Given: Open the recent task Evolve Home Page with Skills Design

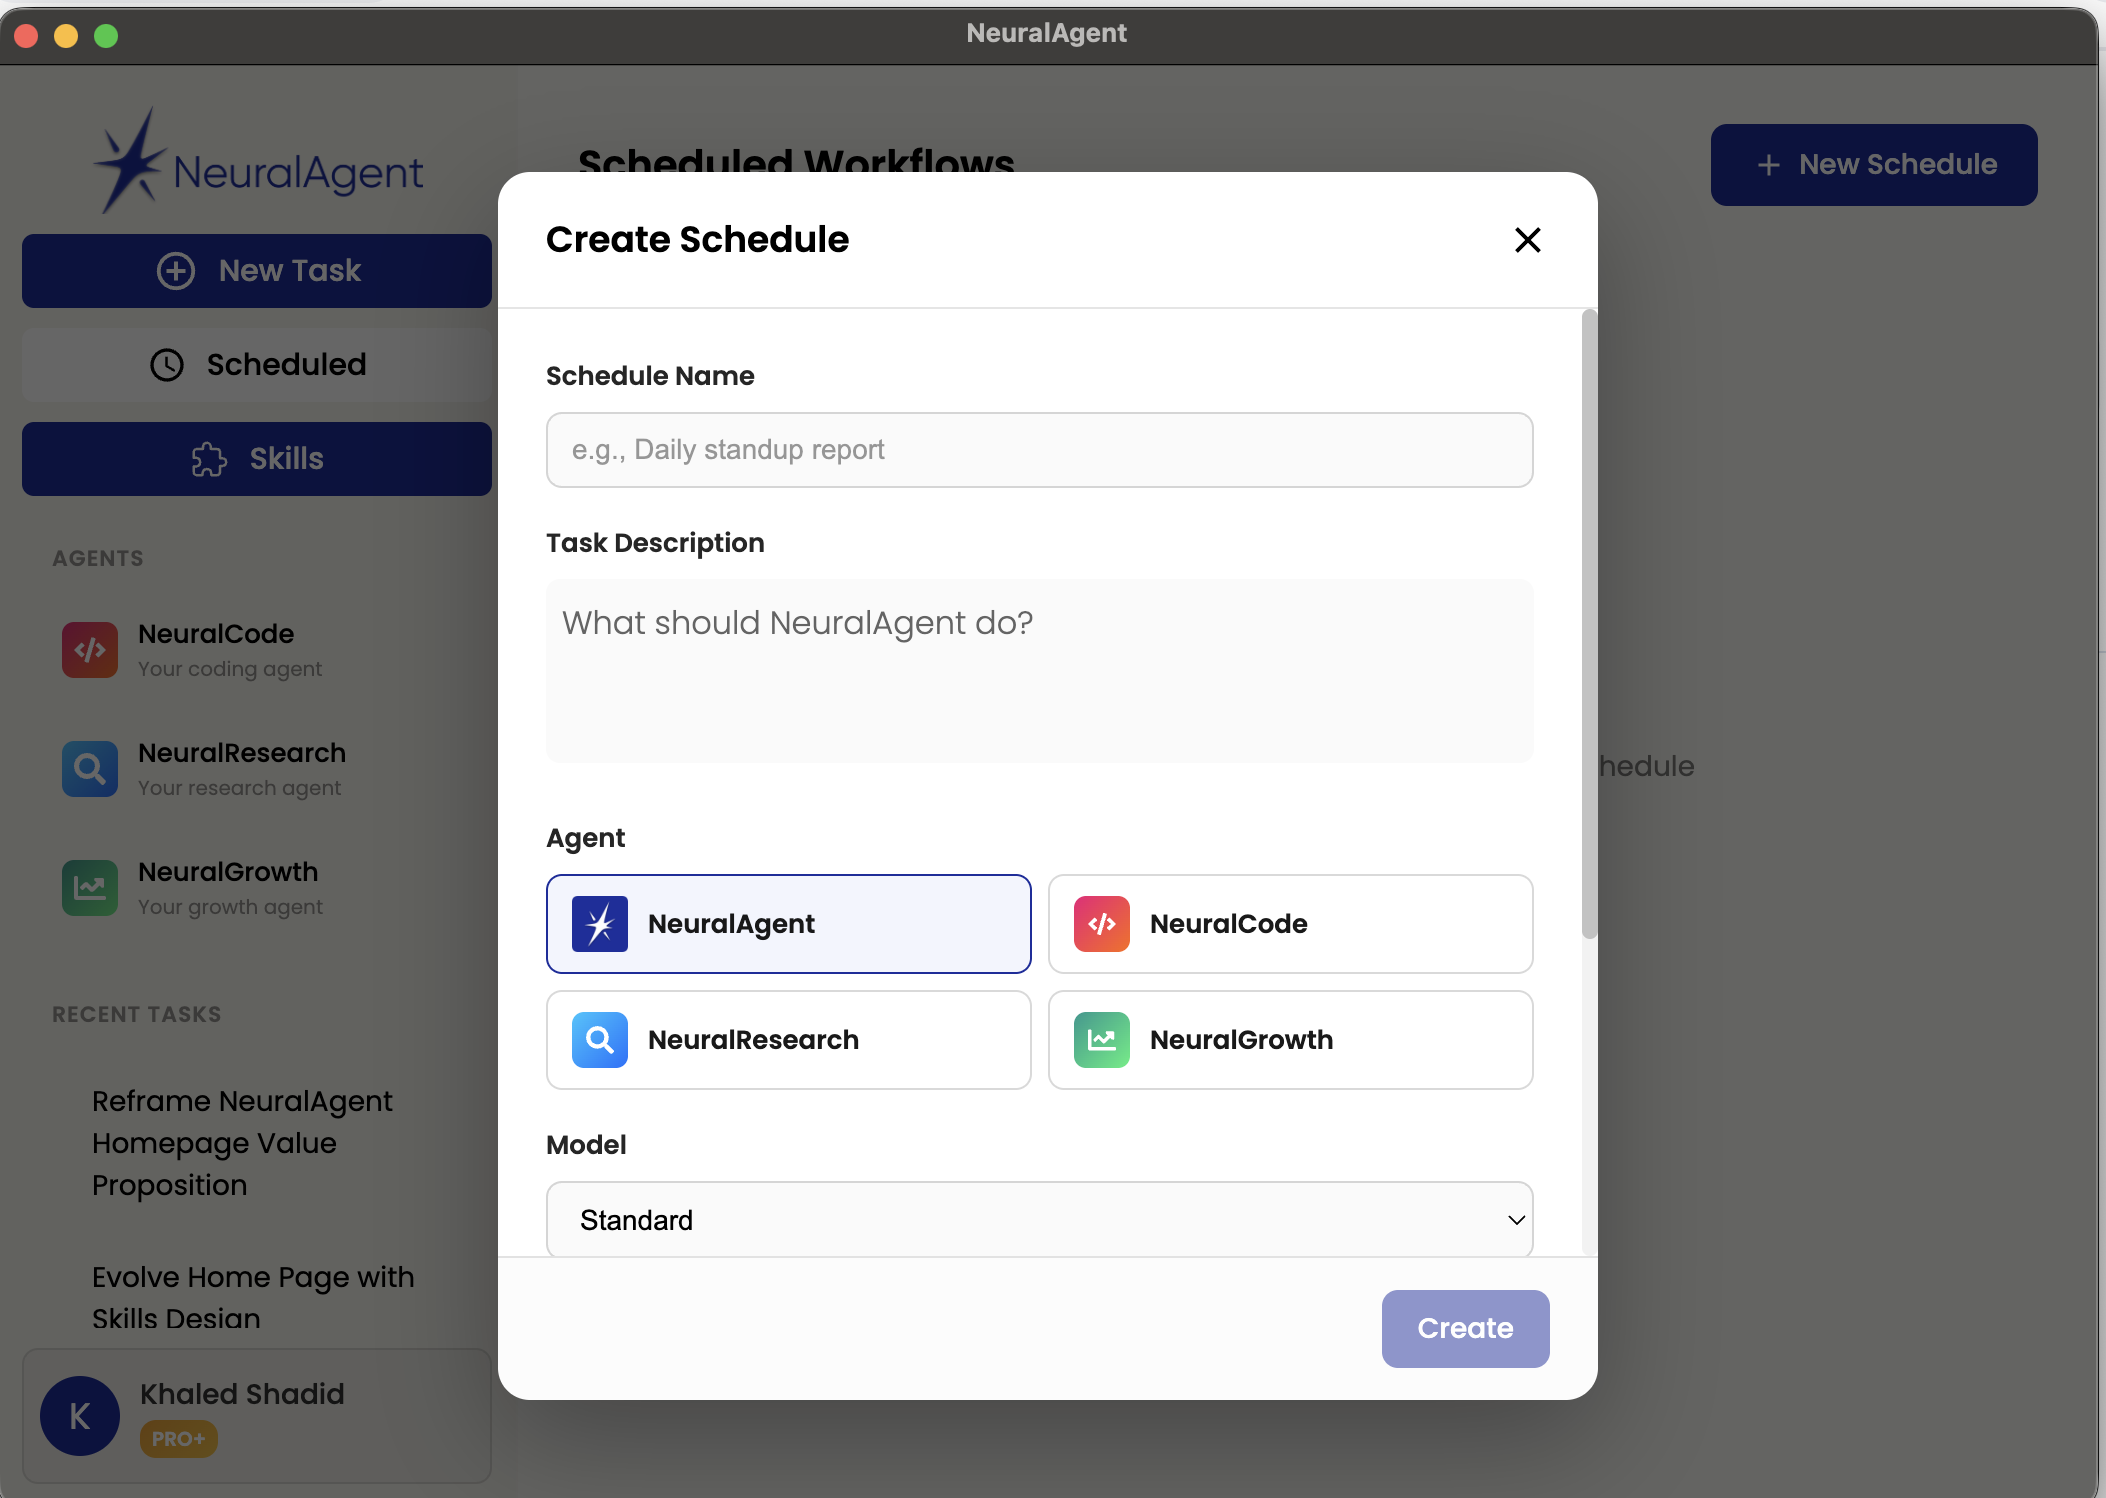Looking at the screenshot, I should click(x=253, y=1297).
